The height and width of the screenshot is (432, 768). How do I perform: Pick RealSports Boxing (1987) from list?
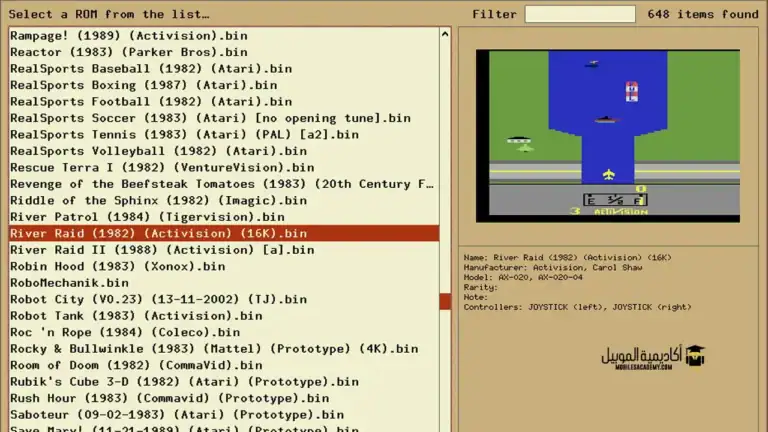(144, 85)
